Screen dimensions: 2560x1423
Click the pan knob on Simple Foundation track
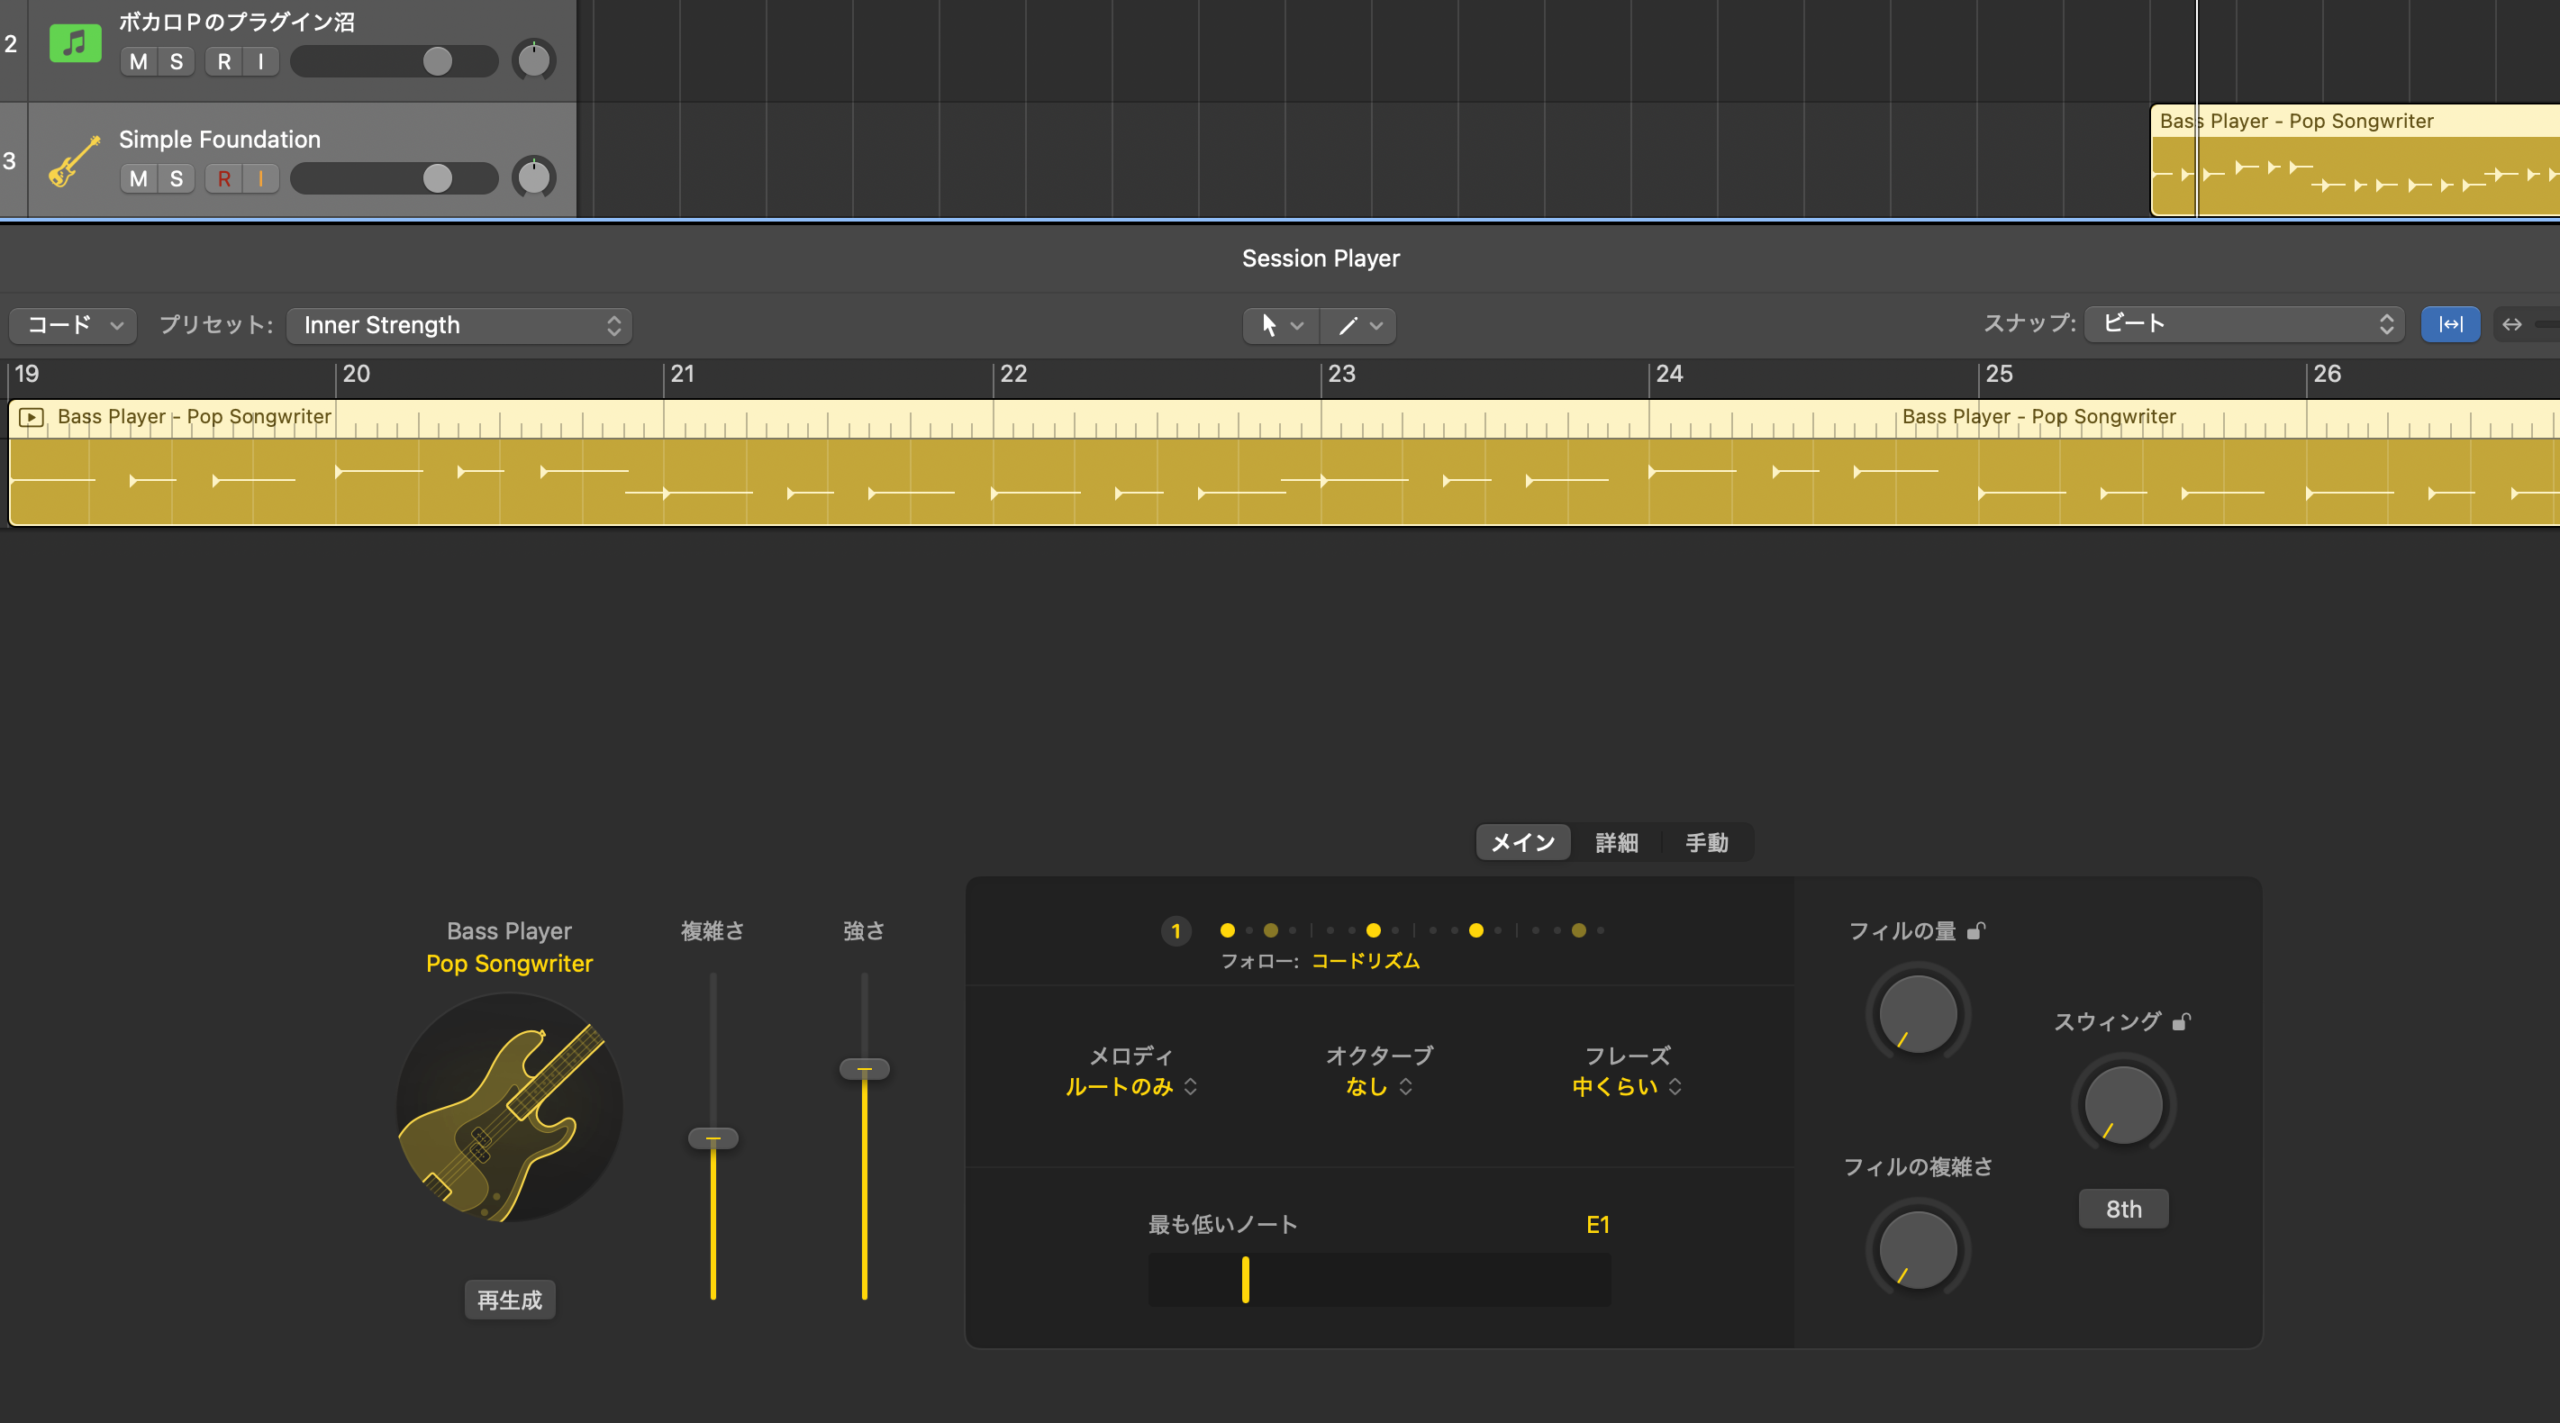(x=534, y=178)
